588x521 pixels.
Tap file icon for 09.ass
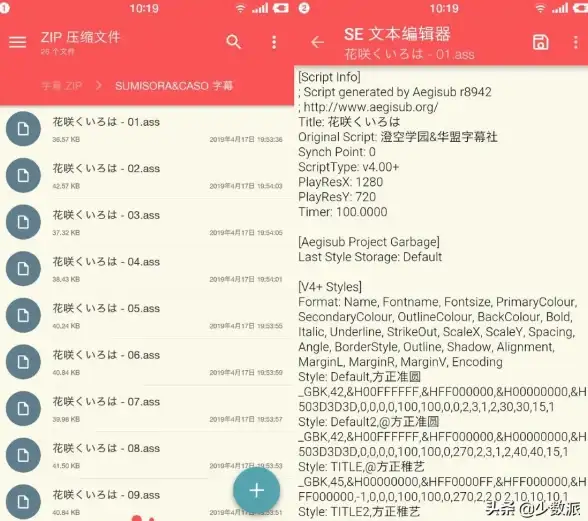[x=23, y=502]
